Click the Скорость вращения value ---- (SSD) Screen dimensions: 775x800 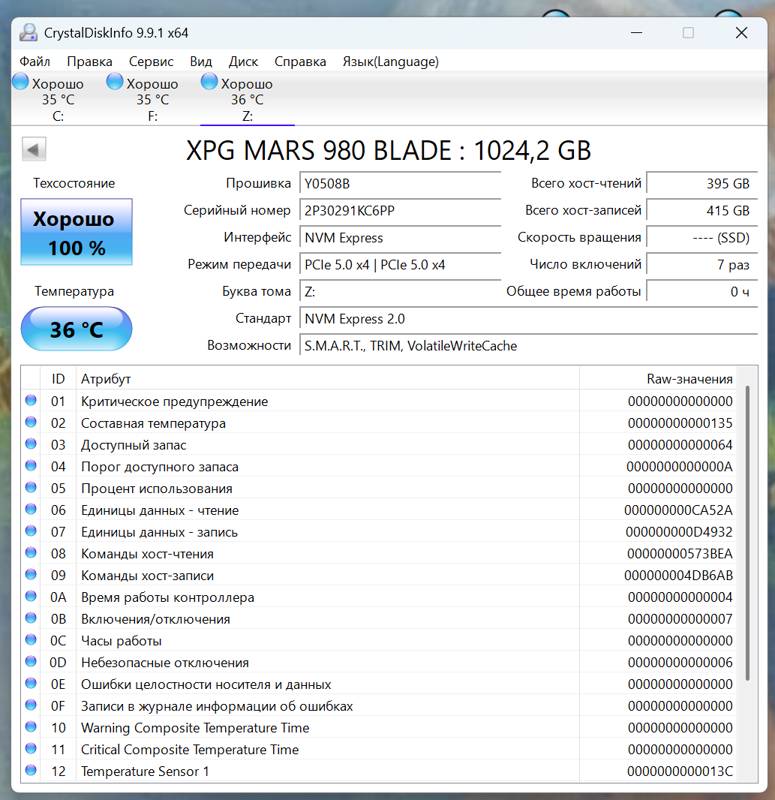[x=702, y=238]
